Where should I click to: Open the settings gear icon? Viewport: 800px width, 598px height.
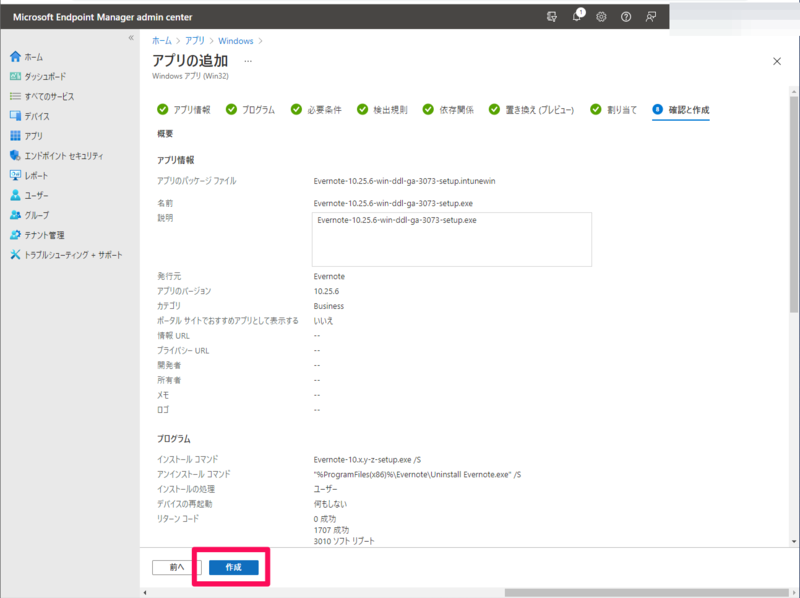(x=602, y=17)
